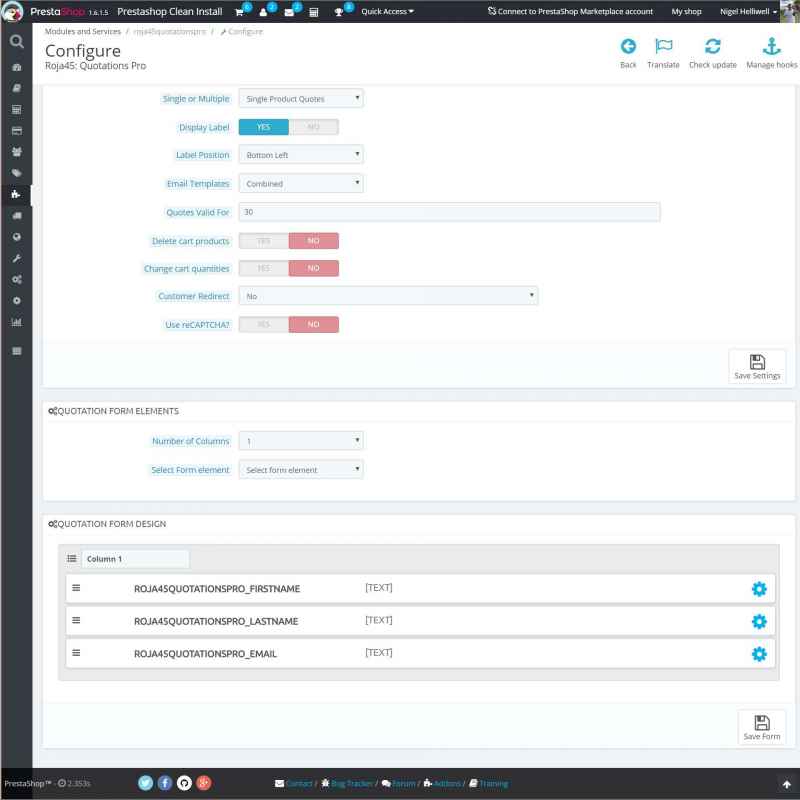Open Modules puzzle-piece icon in sidebar
Image resolution: width=800 pixels, height=800 pixels.
point(16,194)
